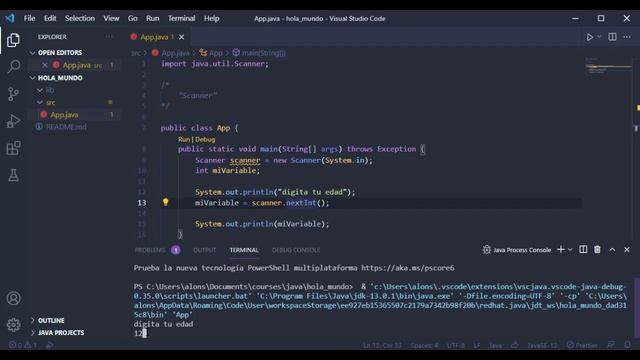Viewport: 640px width, 360px height.
Task: Open the Run and Debug view
Action: click(13, 121)
